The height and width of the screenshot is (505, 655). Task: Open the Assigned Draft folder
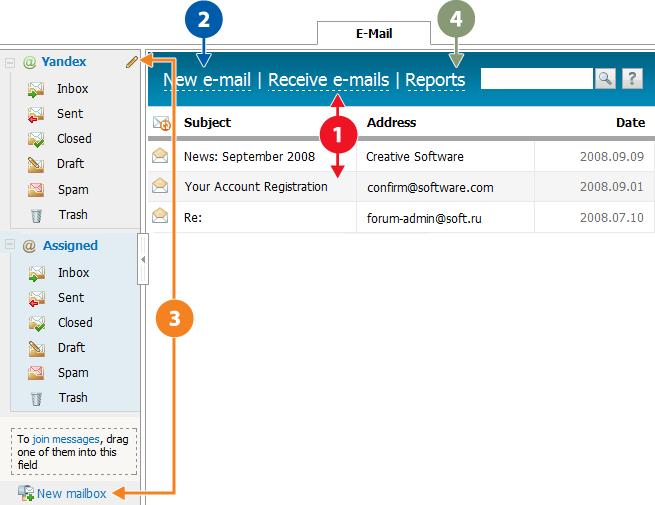tap(70, 347)
